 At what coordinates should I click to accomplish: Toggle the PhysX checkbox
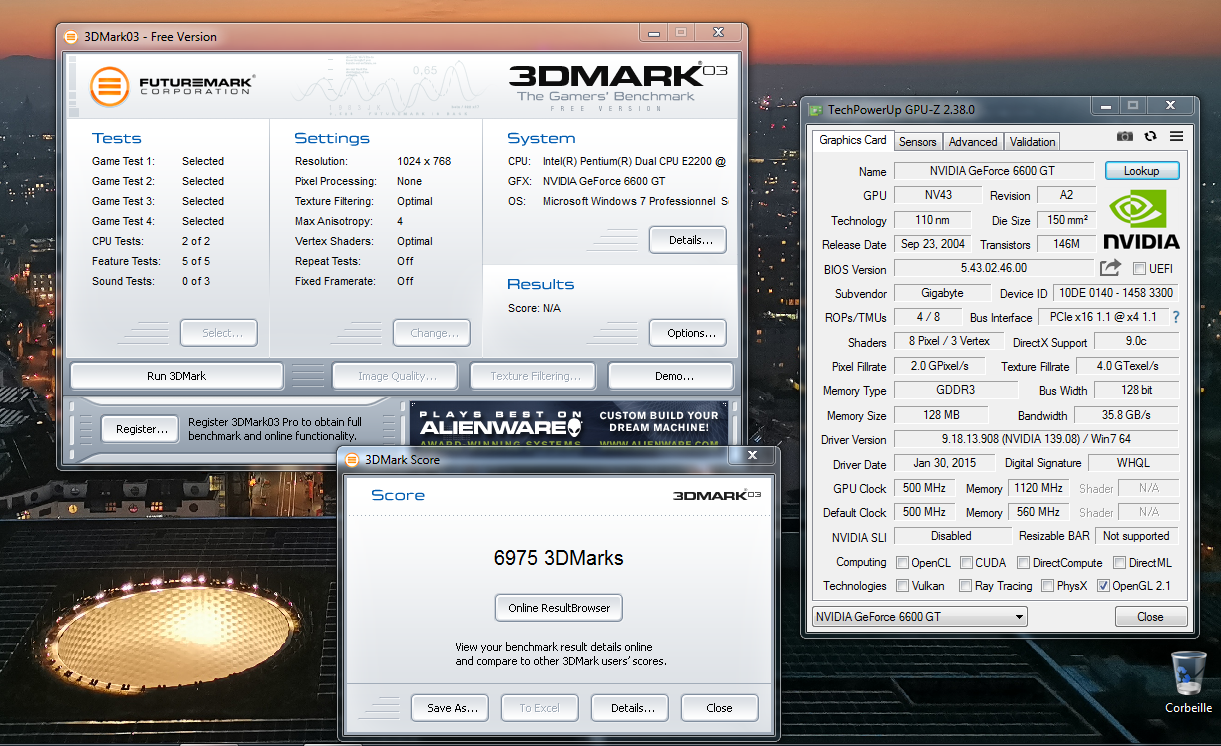click(x=1047, y=586)
